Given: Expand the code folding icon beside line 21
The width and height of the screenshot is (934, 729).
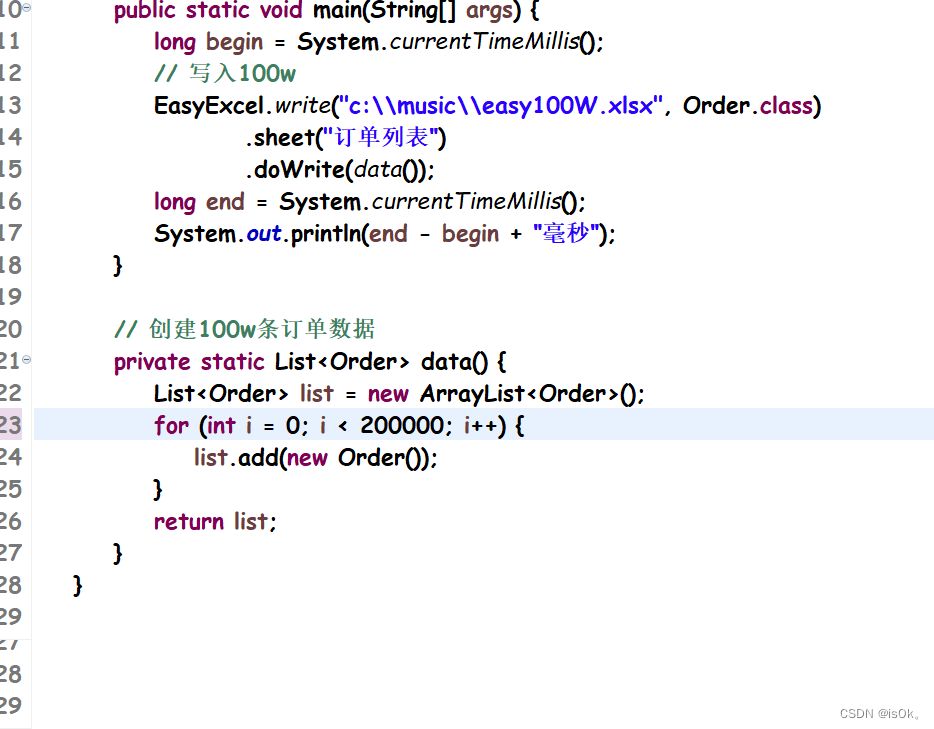Looking at the screenshot, I should [28, 357].
